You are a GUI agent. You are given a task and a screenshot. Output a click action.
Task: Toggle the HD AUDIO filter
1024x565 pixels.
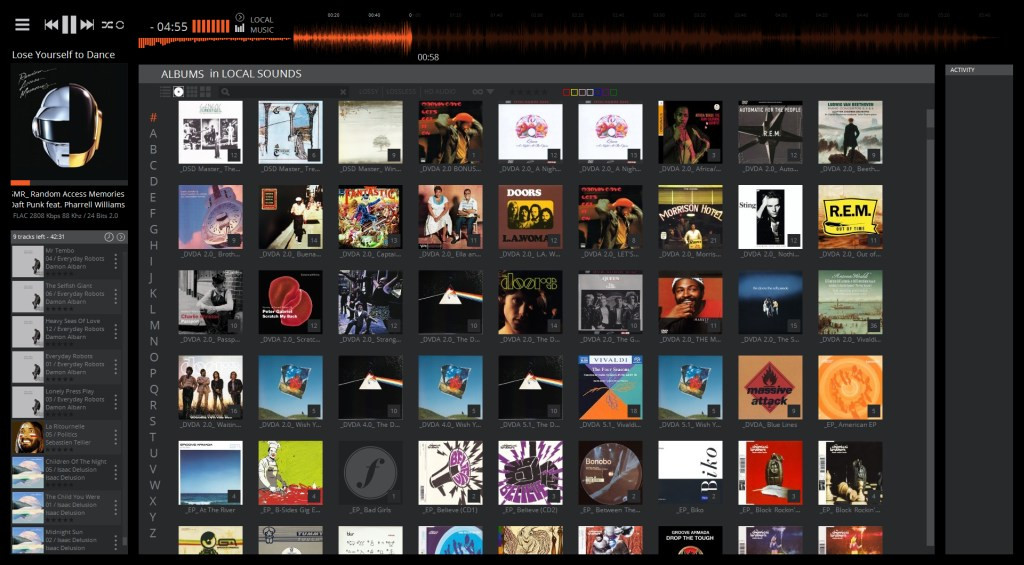point(440,92)
